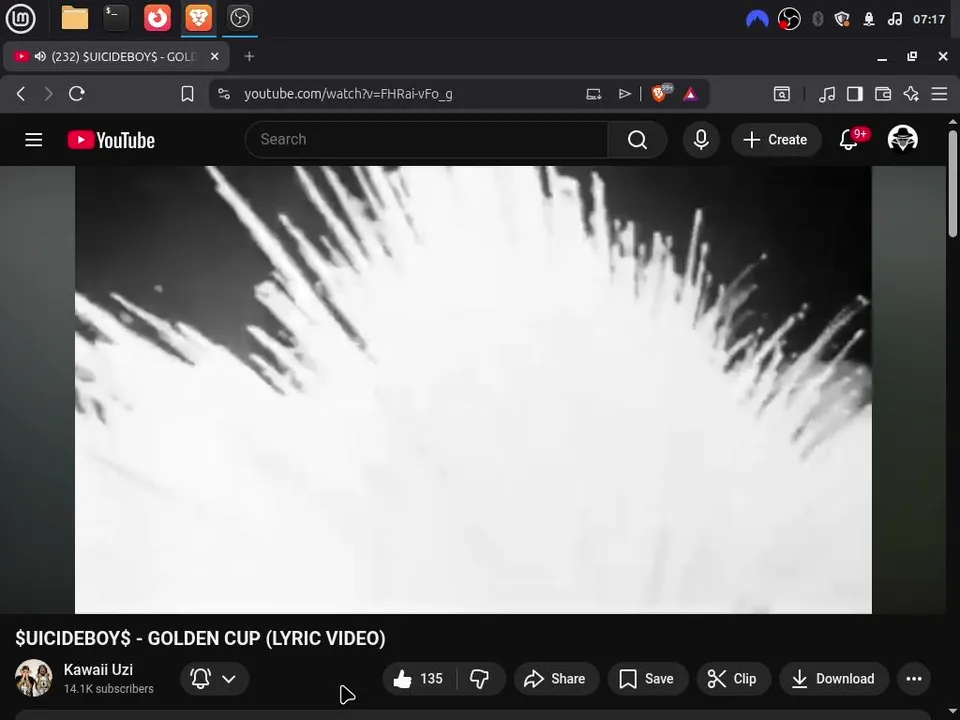Viewport: 960px width, 720px height.
Task: Open the 07:17 clock calendar
Action: pos(929,19)
